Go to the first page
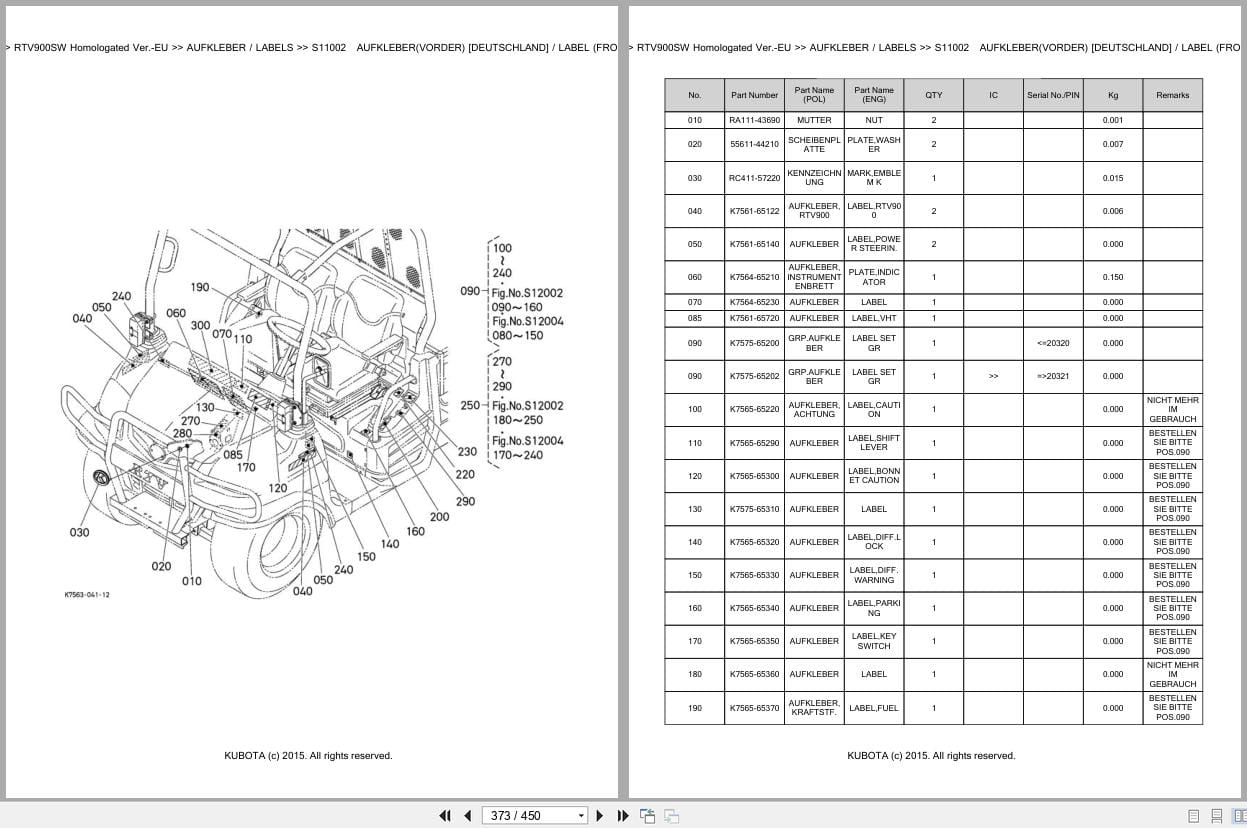1247x828 pixels. (x=445, y=815)
